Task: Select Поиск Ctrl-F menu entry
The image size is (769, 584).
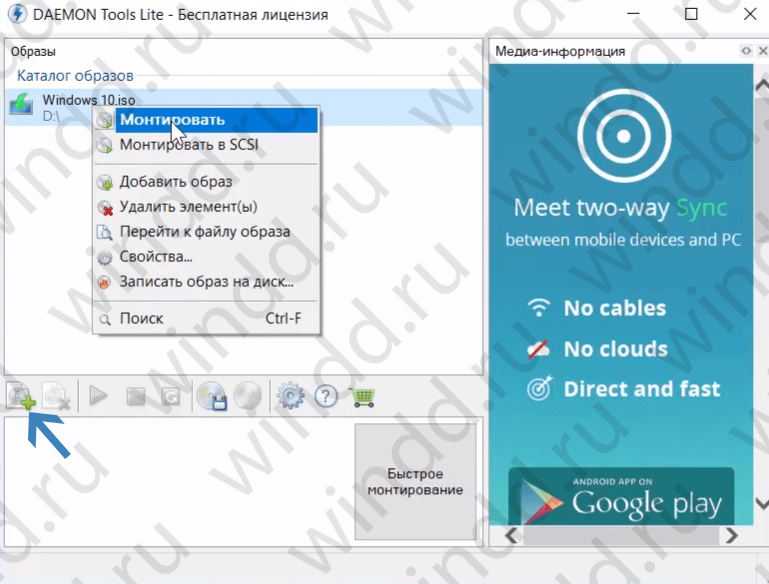Action: pos(206,319)
